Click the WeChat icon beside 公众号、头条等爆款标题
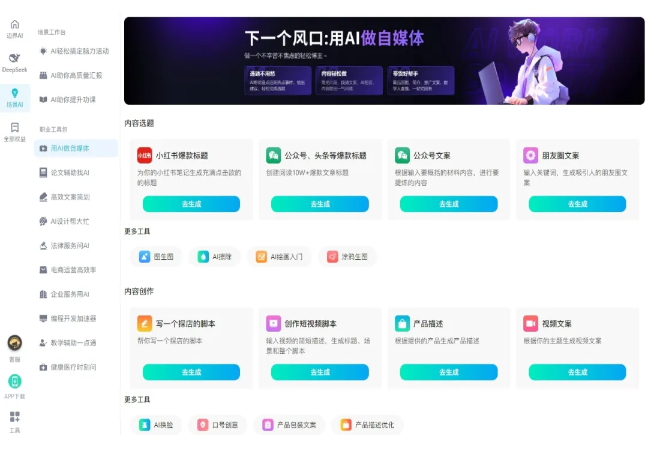 pos(274,155)
